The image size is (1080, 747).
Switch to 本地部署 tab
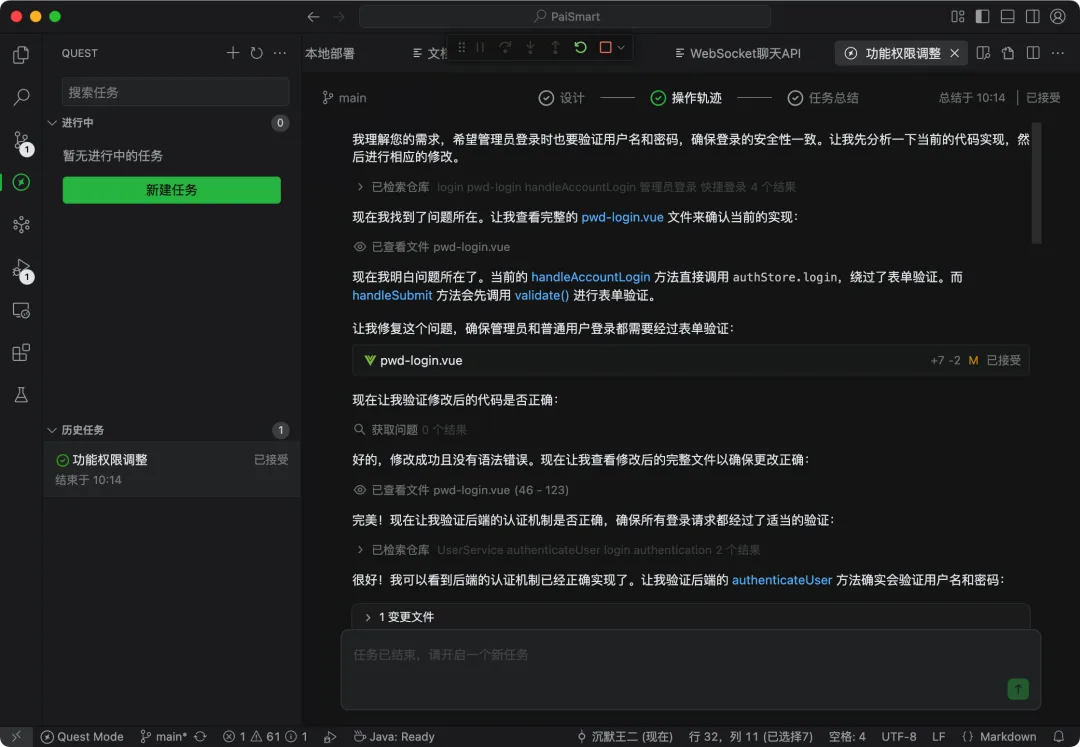(330, 53)
